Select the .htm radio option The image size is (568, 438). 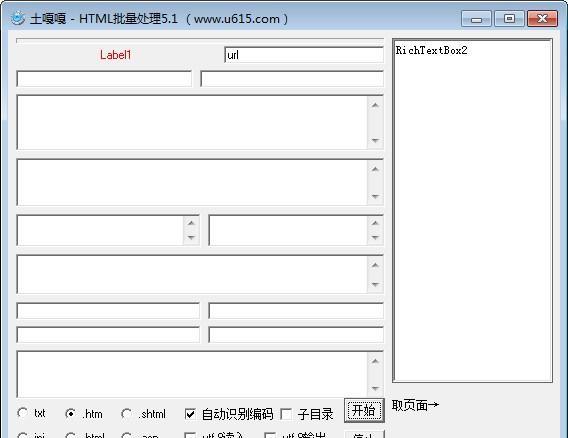[70, 413]
